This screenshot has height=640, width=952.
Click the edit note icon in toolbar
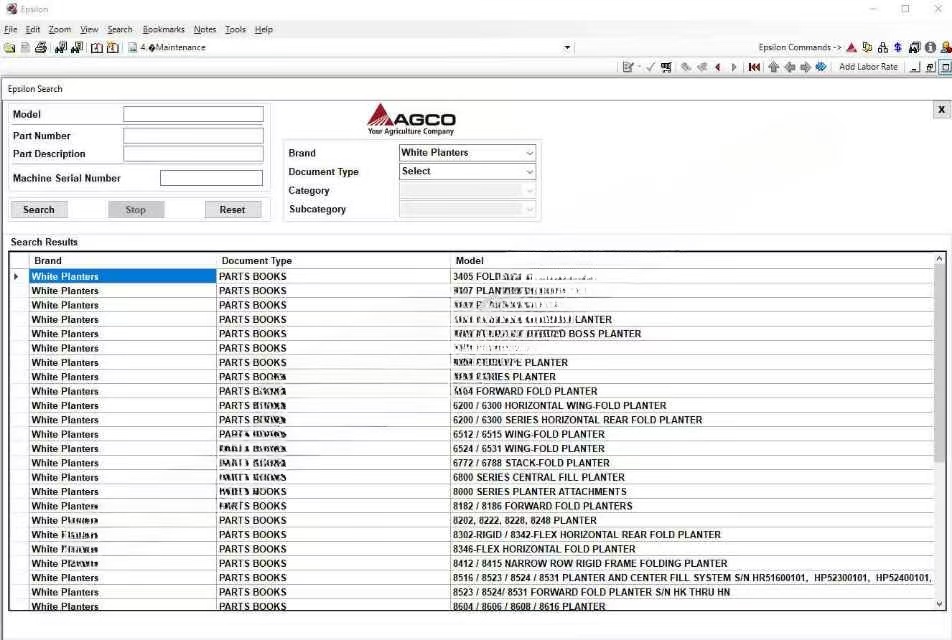pyautogui.click(x=628, y=67)
